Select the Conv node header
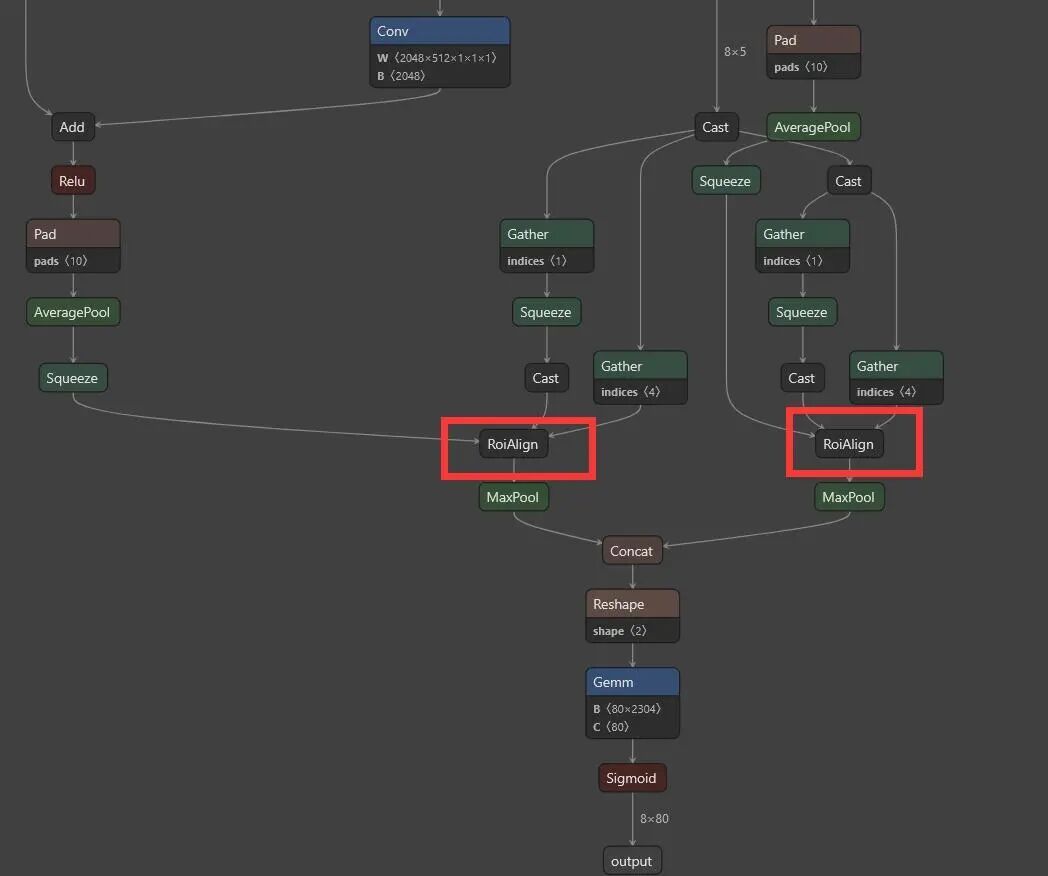The width and height of the screenshot is (1048, 876). [440, 31]
